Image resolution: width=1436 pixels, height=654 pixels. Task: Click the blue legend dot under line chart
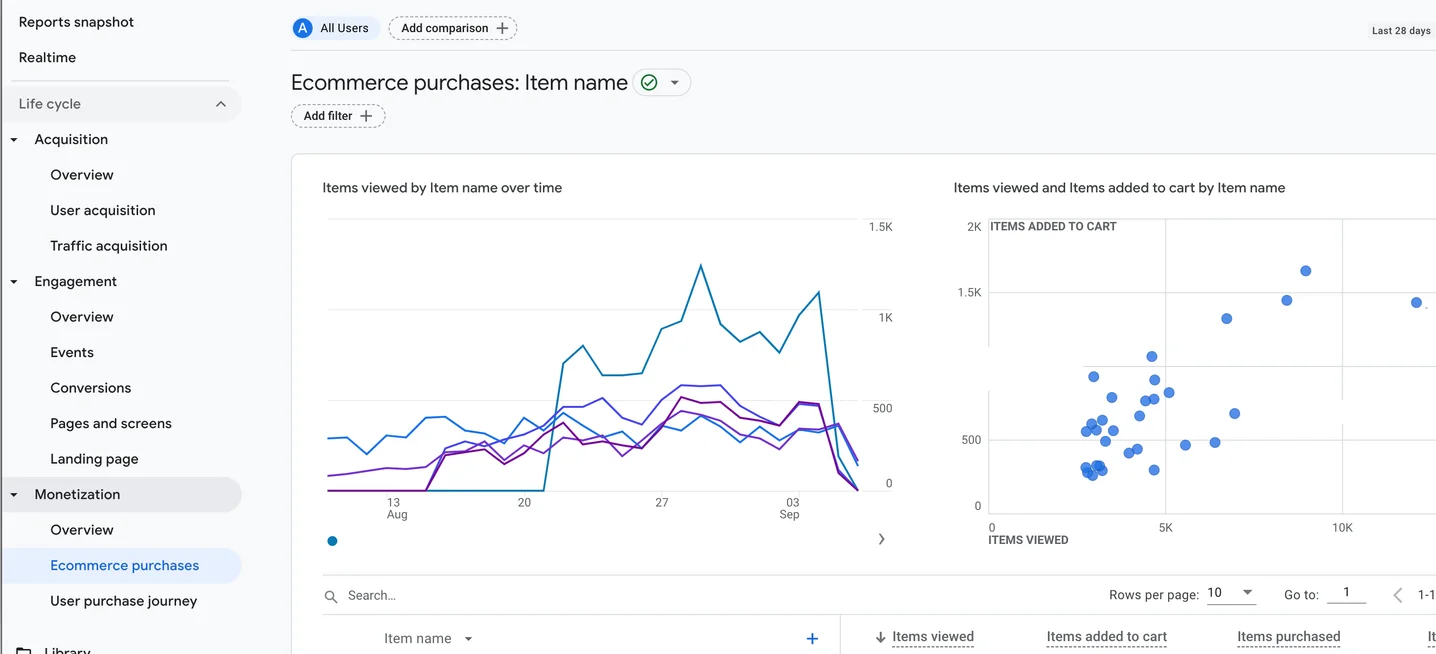click(x=332, y=541)
